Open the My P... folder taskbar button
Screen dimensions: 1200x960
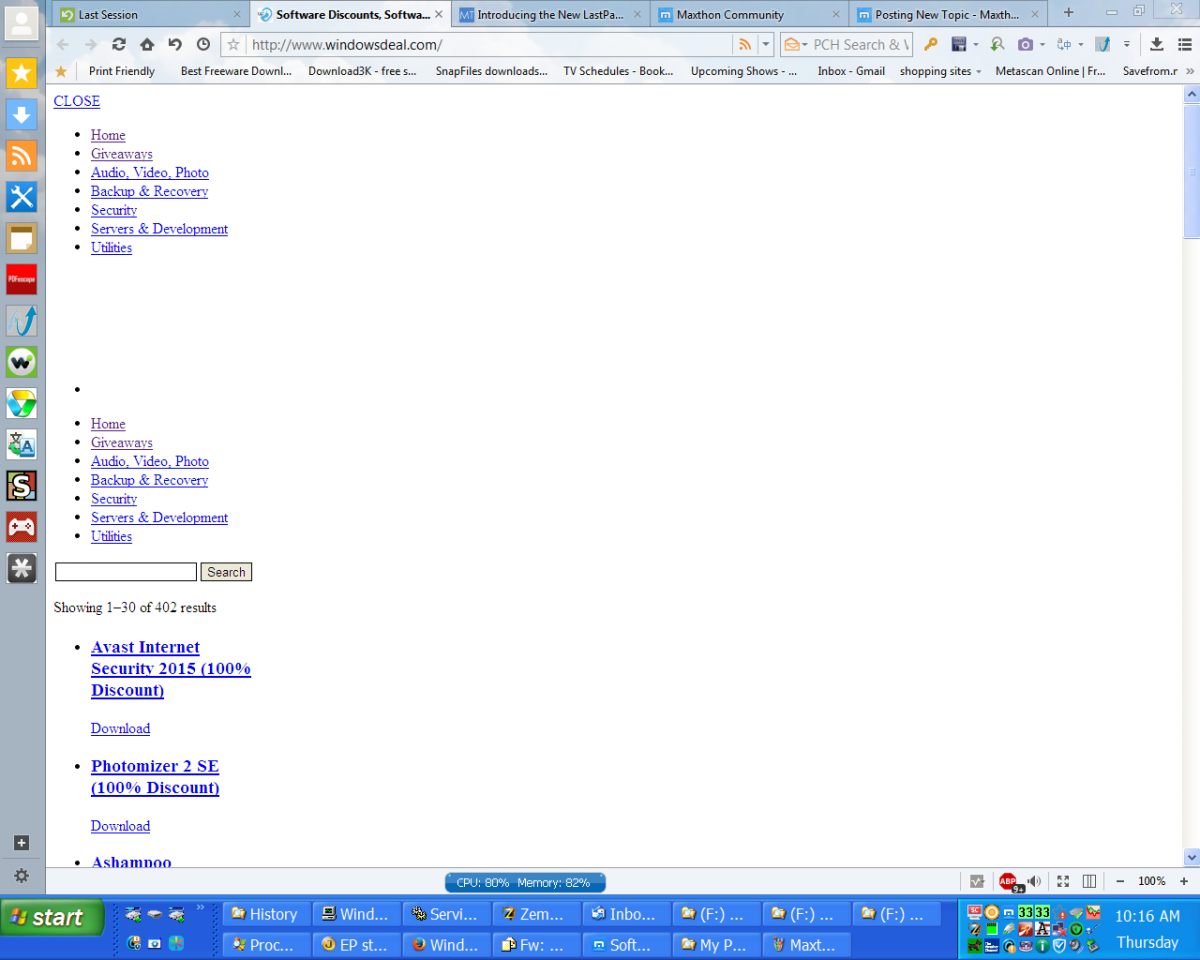pyautogui.click(x=715, y=945)
